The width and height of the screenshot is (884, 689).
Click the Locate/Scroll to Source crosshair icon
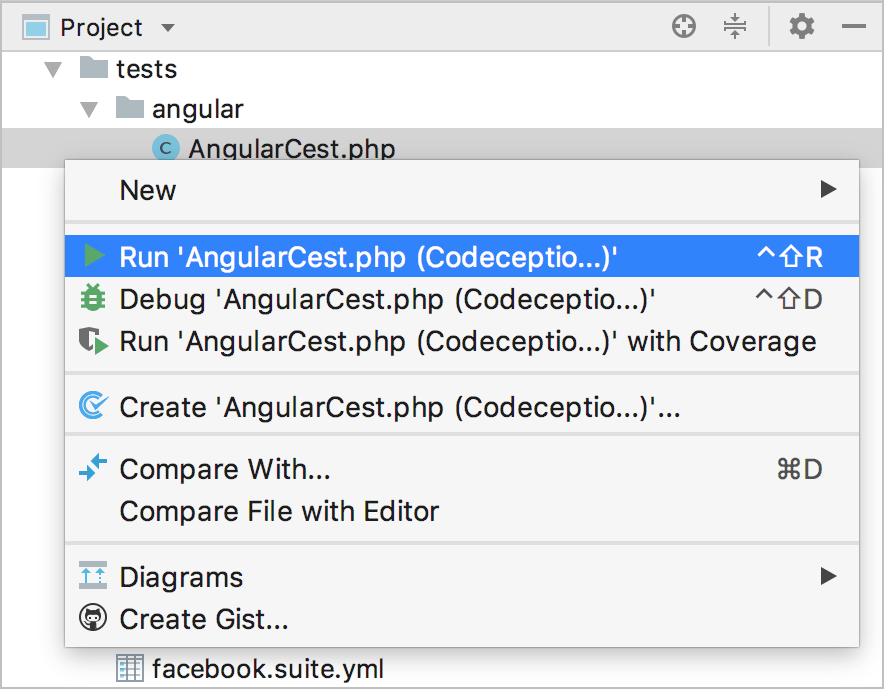point(684,26)
